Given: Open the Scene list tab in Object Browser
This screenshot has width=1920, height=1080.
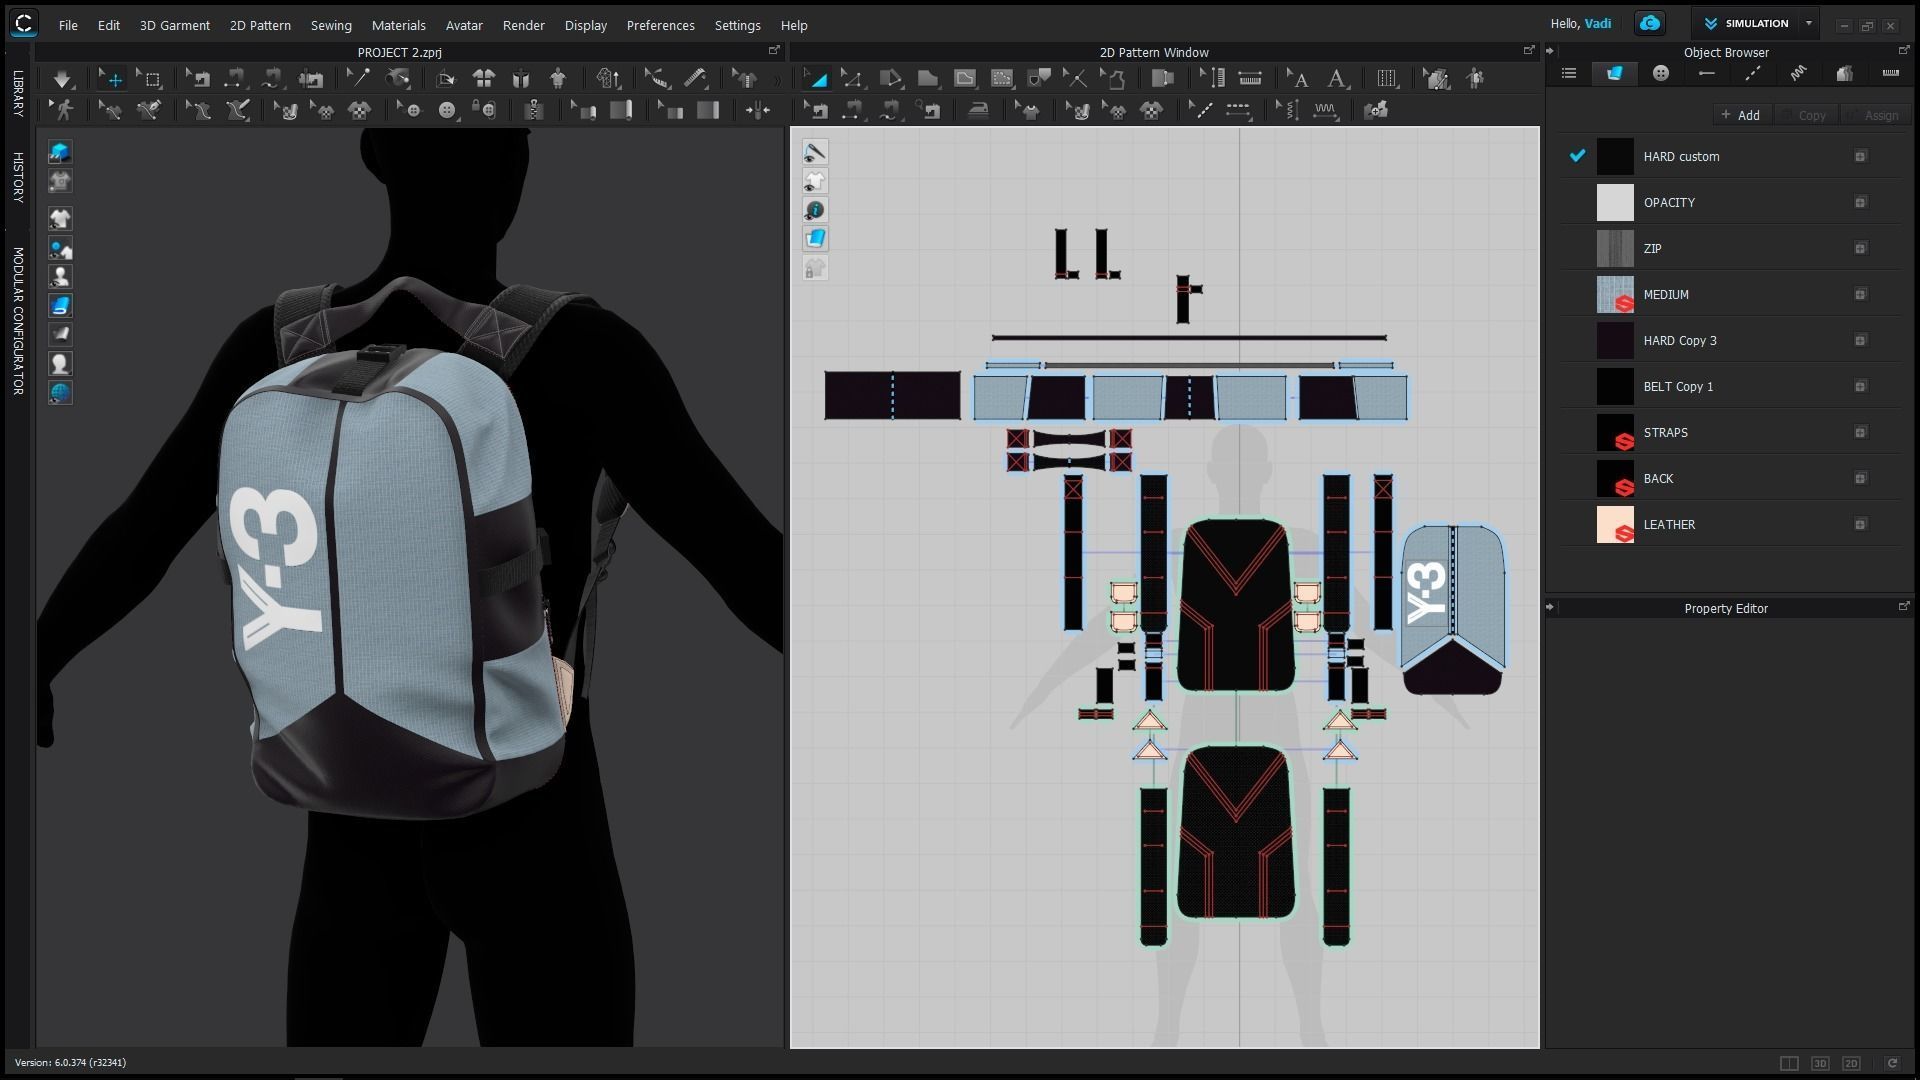Looking at the screenshot, I should (x=1568, y=73).
